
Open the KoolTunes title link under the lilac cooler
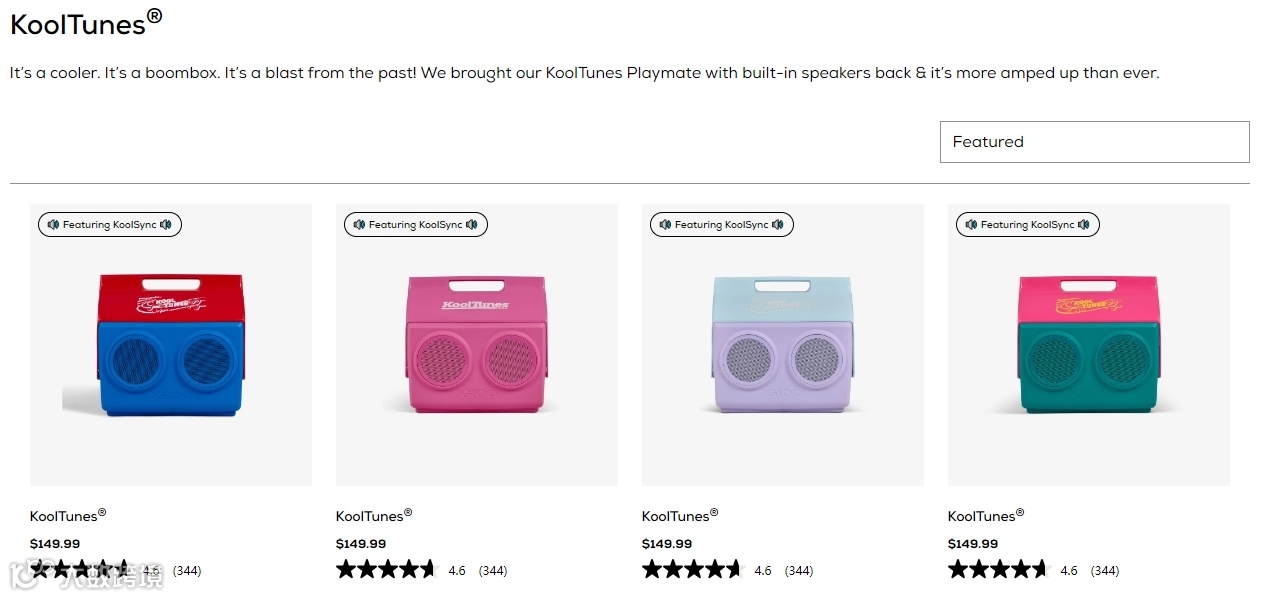click(675, 517)
